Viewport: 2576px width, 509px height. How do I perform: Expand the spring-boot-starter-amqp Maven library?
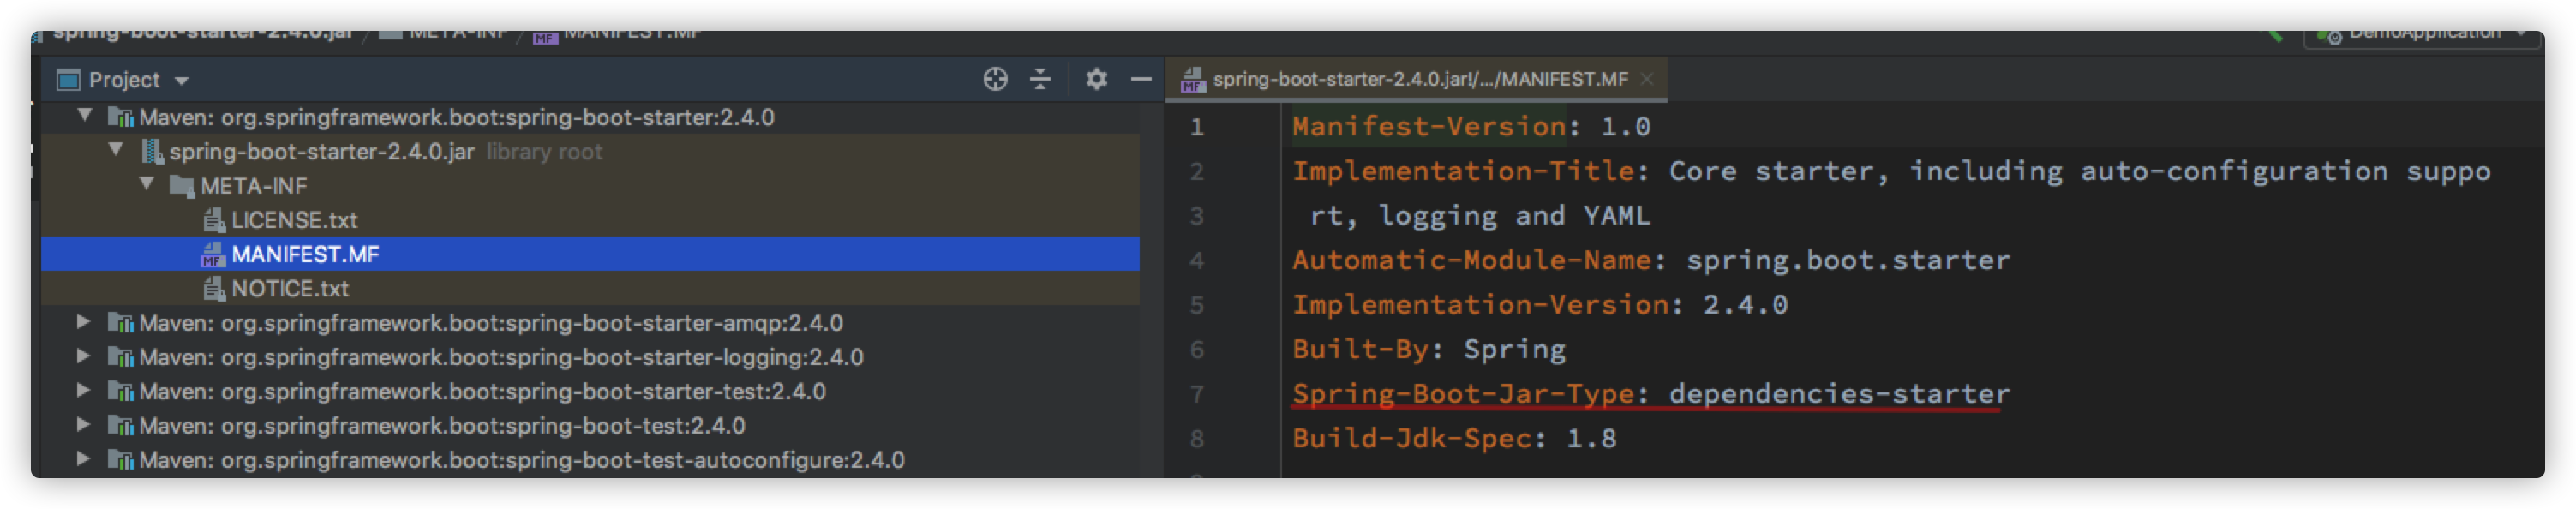[x=84, y=322]
